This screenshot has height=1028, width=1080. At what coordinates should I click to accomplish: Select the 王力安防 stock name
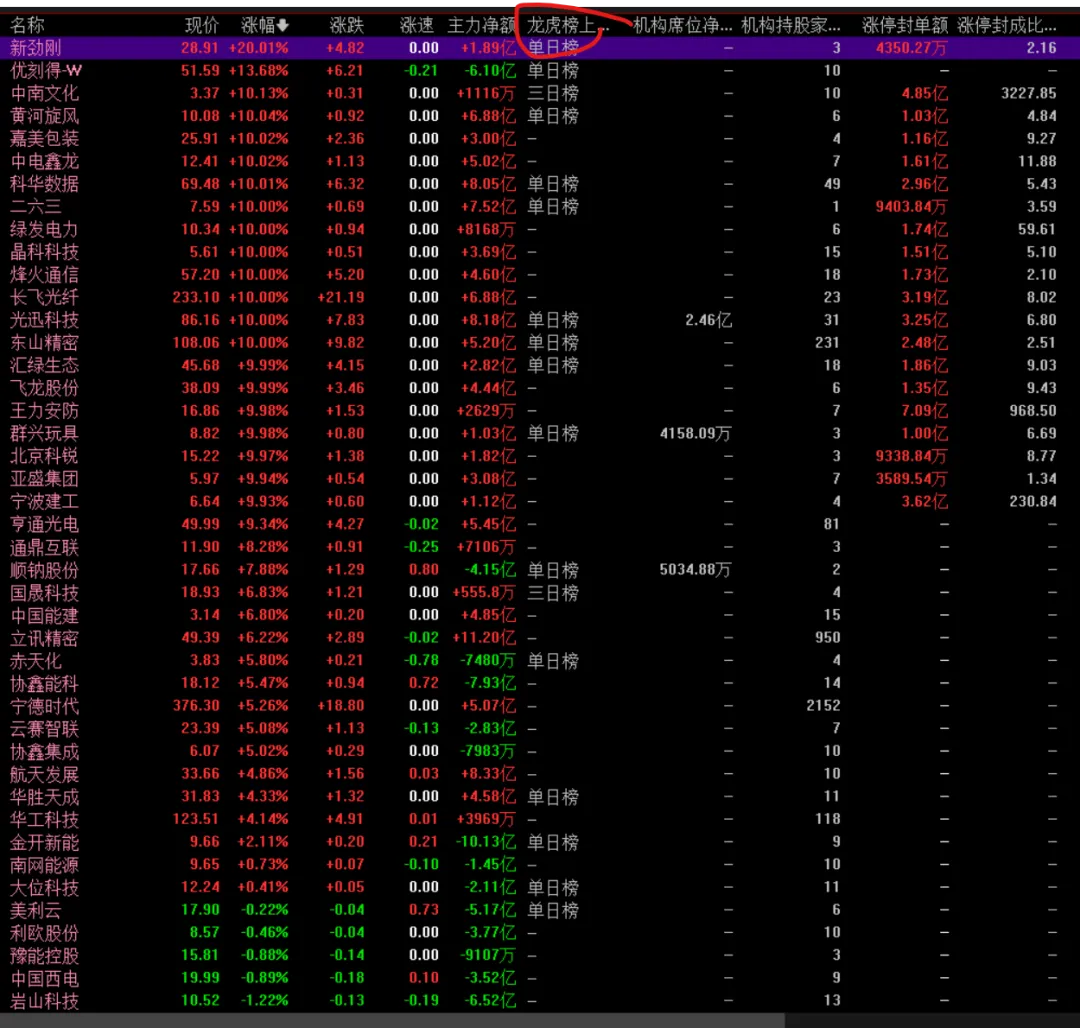(x=45, y=411)
